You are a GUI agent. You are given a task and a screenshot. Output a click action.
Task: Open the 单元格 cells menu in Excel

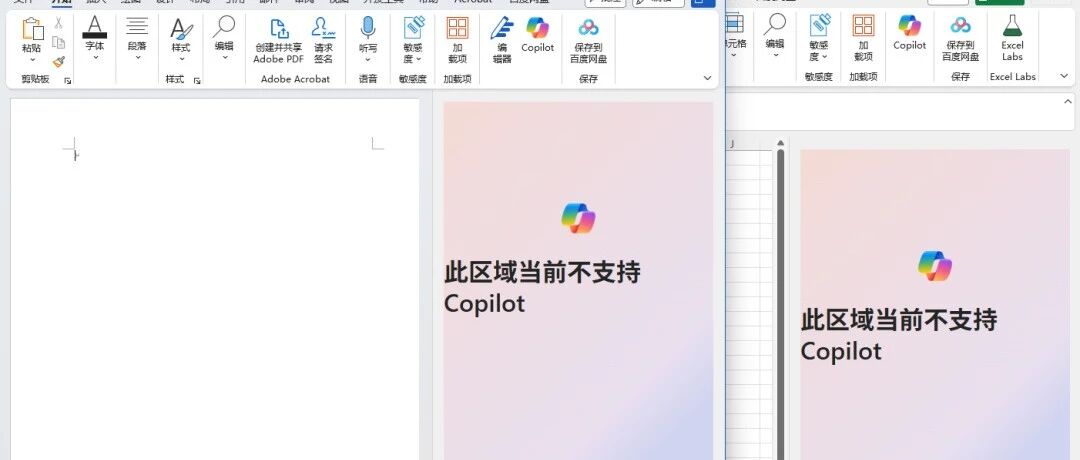pyautogui.click(x=736, y=36)
